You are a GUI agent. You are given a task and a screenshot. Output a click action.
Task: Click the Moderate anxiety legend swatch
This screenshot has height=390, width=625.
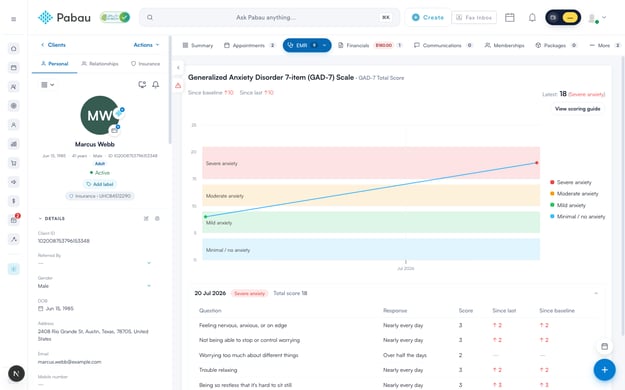tap(552, 194)
